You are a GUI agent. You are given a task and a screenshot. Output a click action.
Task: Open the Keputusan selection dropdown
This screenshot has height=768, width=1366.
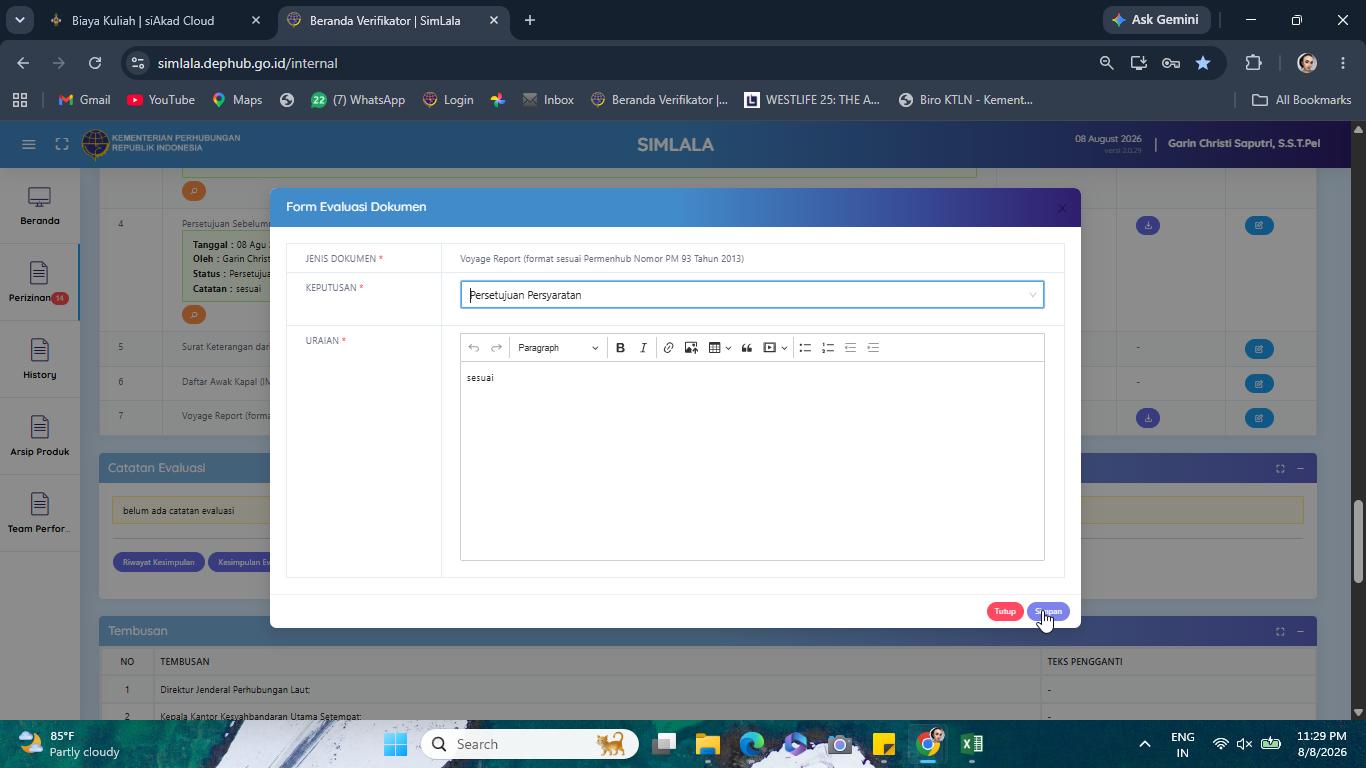752,295
